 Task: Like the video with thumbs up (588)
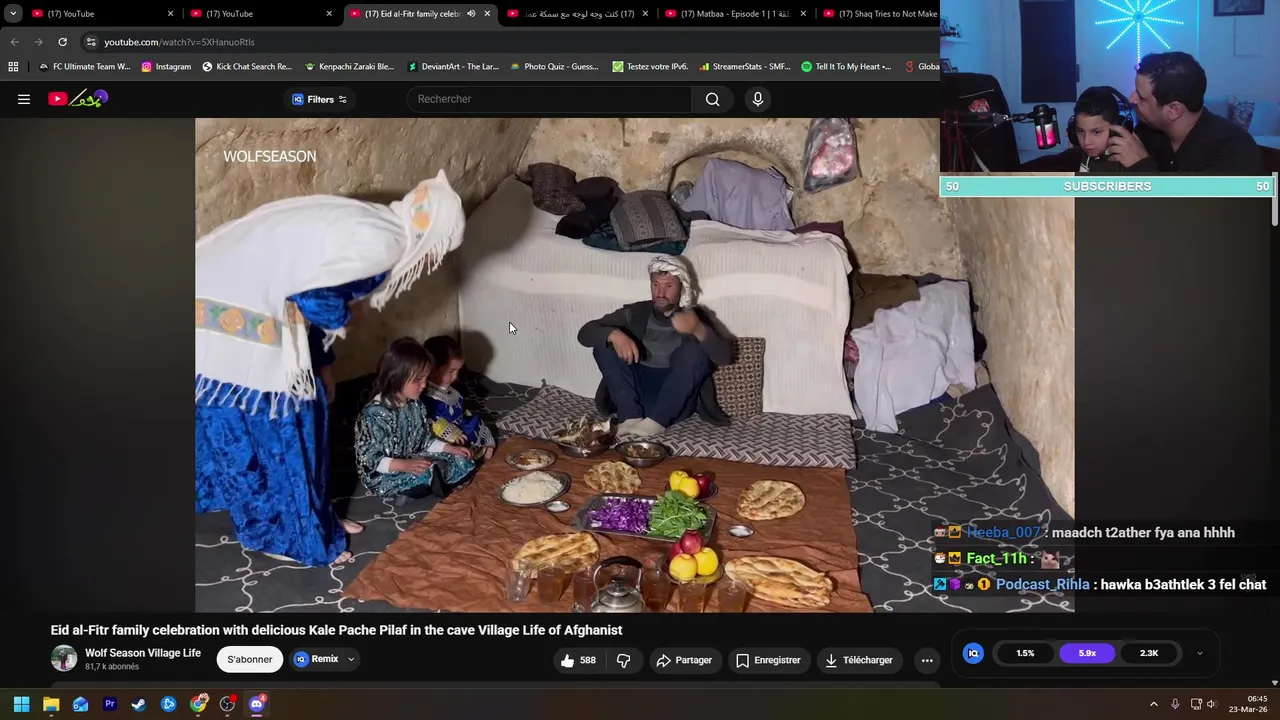click(x=579, y=660)
